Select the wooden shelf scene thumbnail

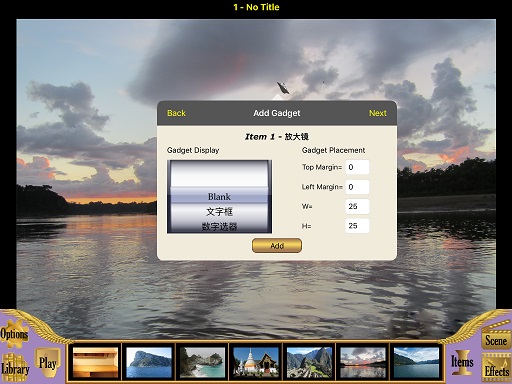pos(95,362)
